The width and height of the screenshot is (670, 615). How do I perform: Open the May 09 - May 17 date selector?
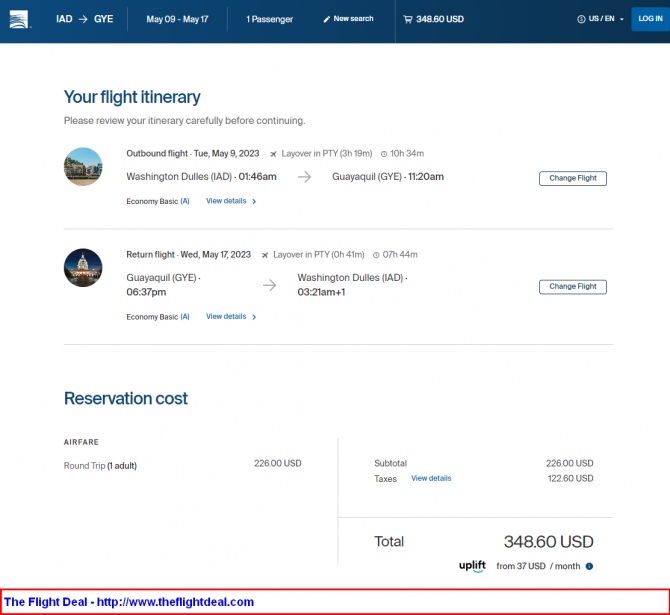click(177, 19)
